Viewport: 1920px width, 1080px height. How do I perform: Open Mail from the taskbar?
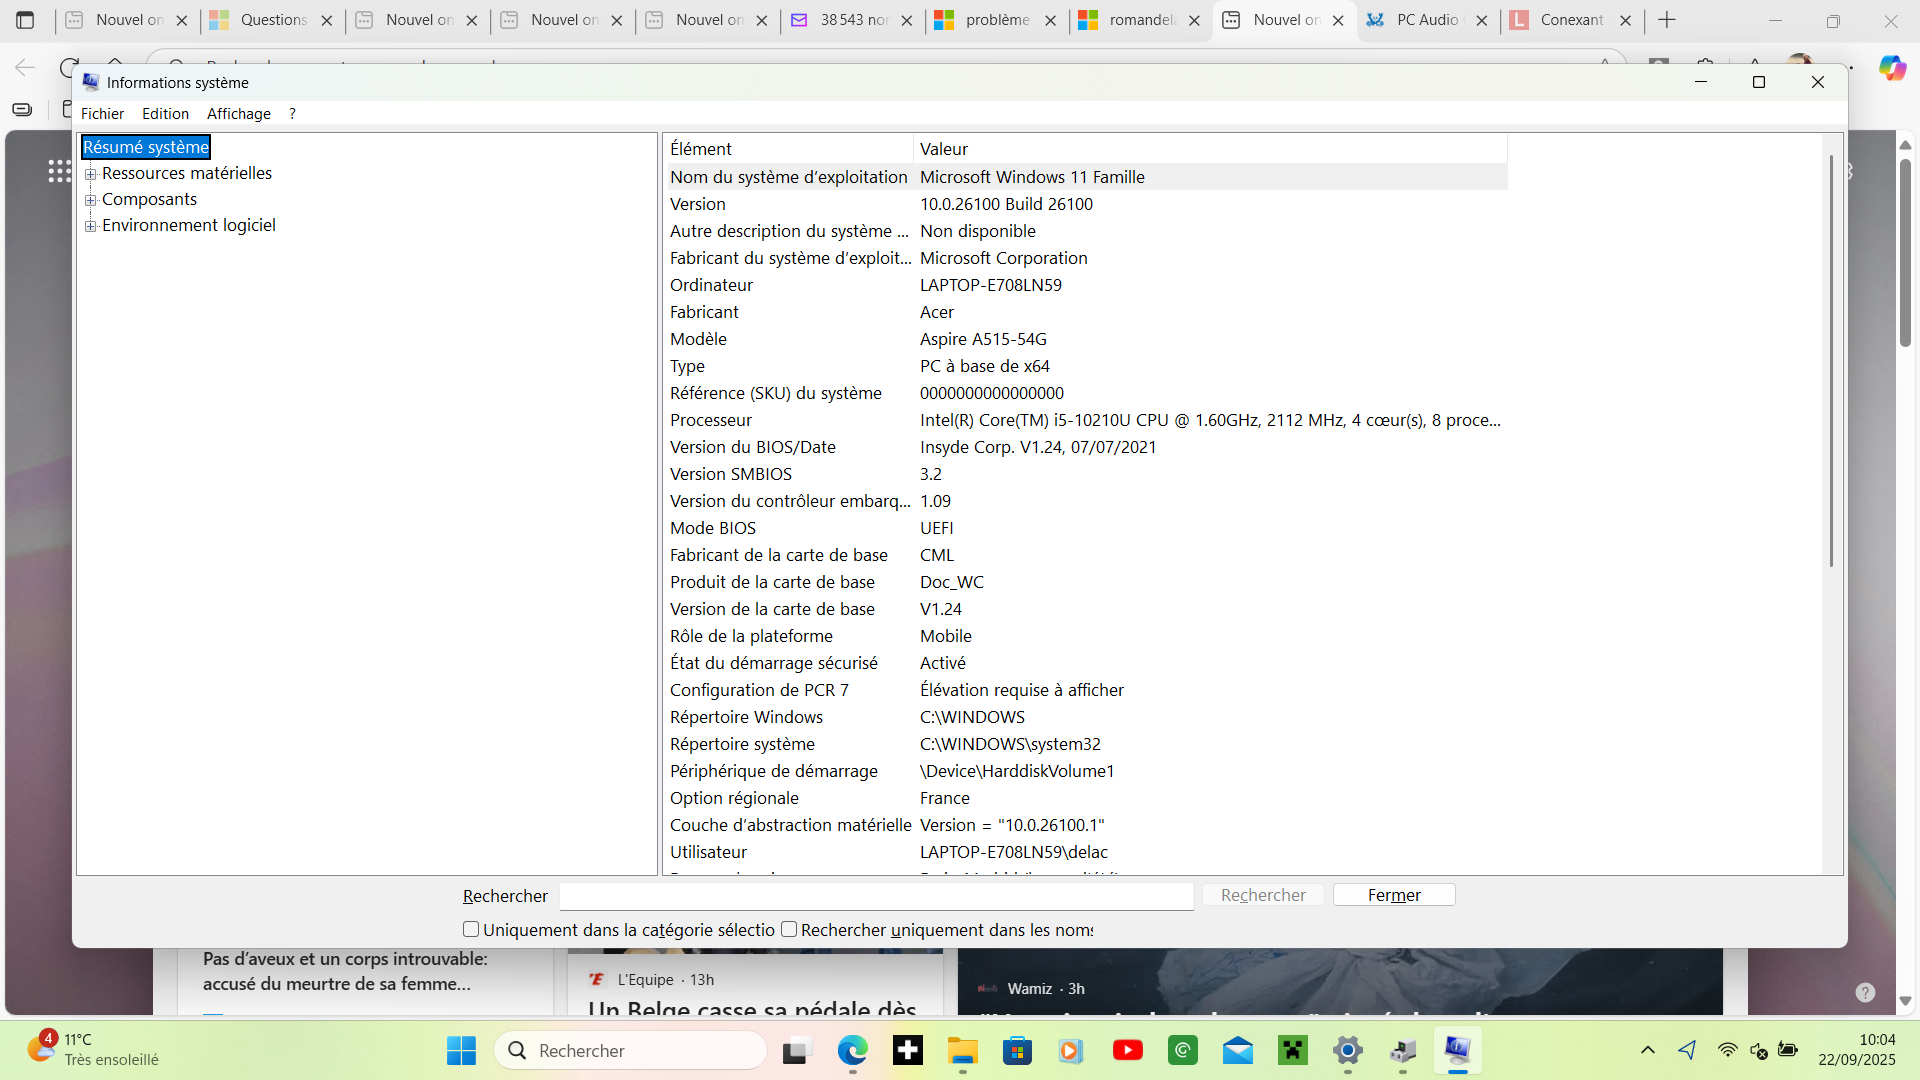1238,1050
